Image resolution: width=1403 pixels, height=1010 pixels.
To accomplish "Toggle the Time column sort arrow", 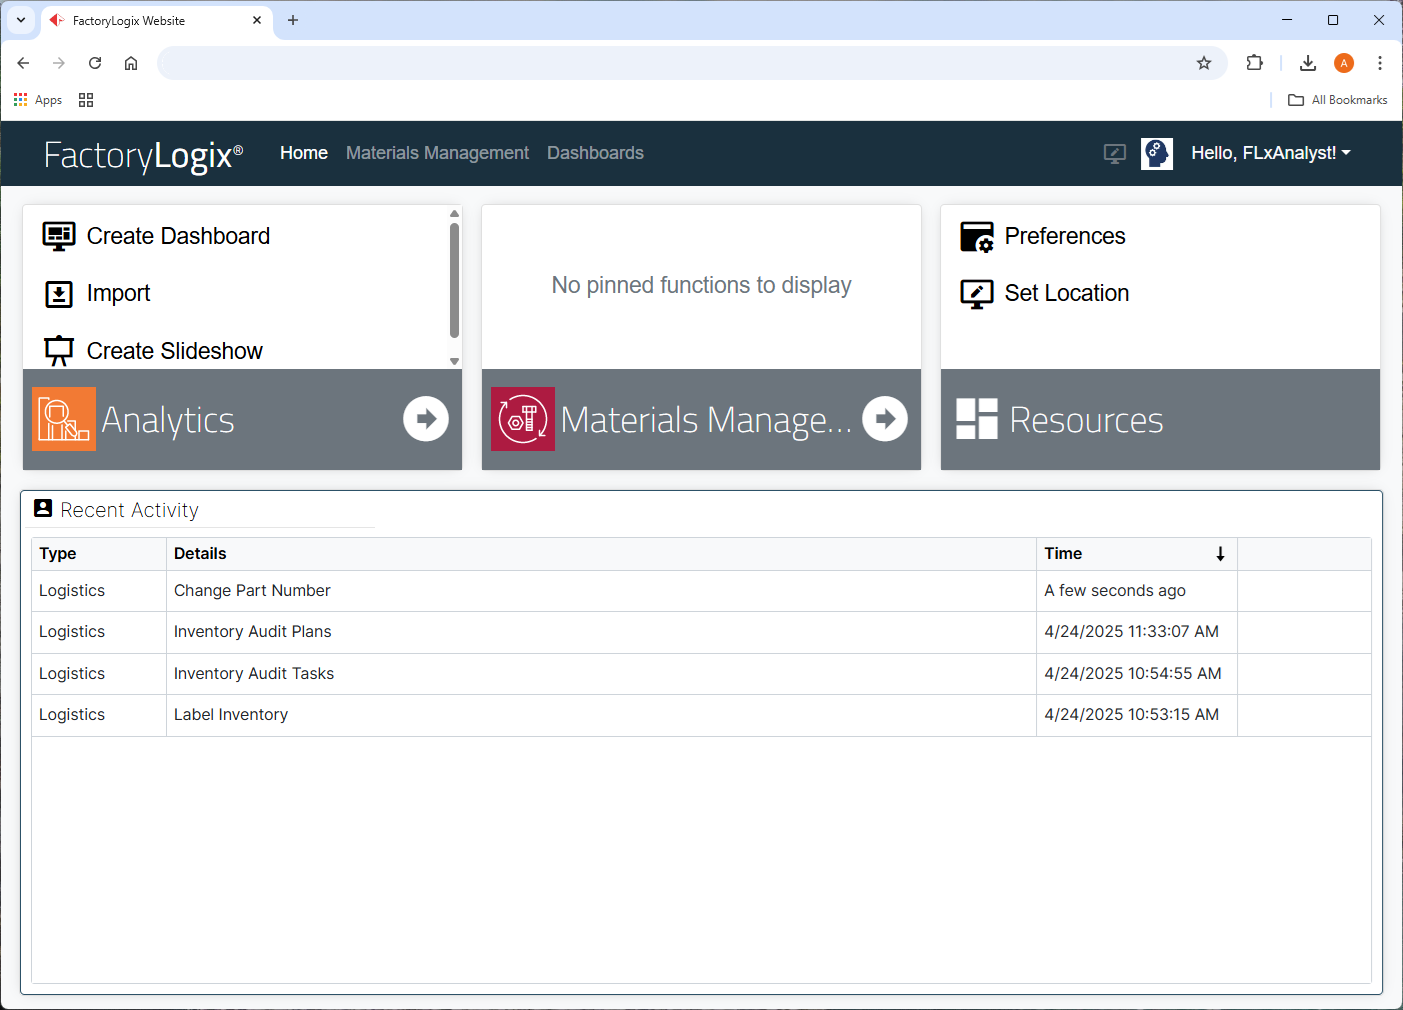I will click(1220, 553).
